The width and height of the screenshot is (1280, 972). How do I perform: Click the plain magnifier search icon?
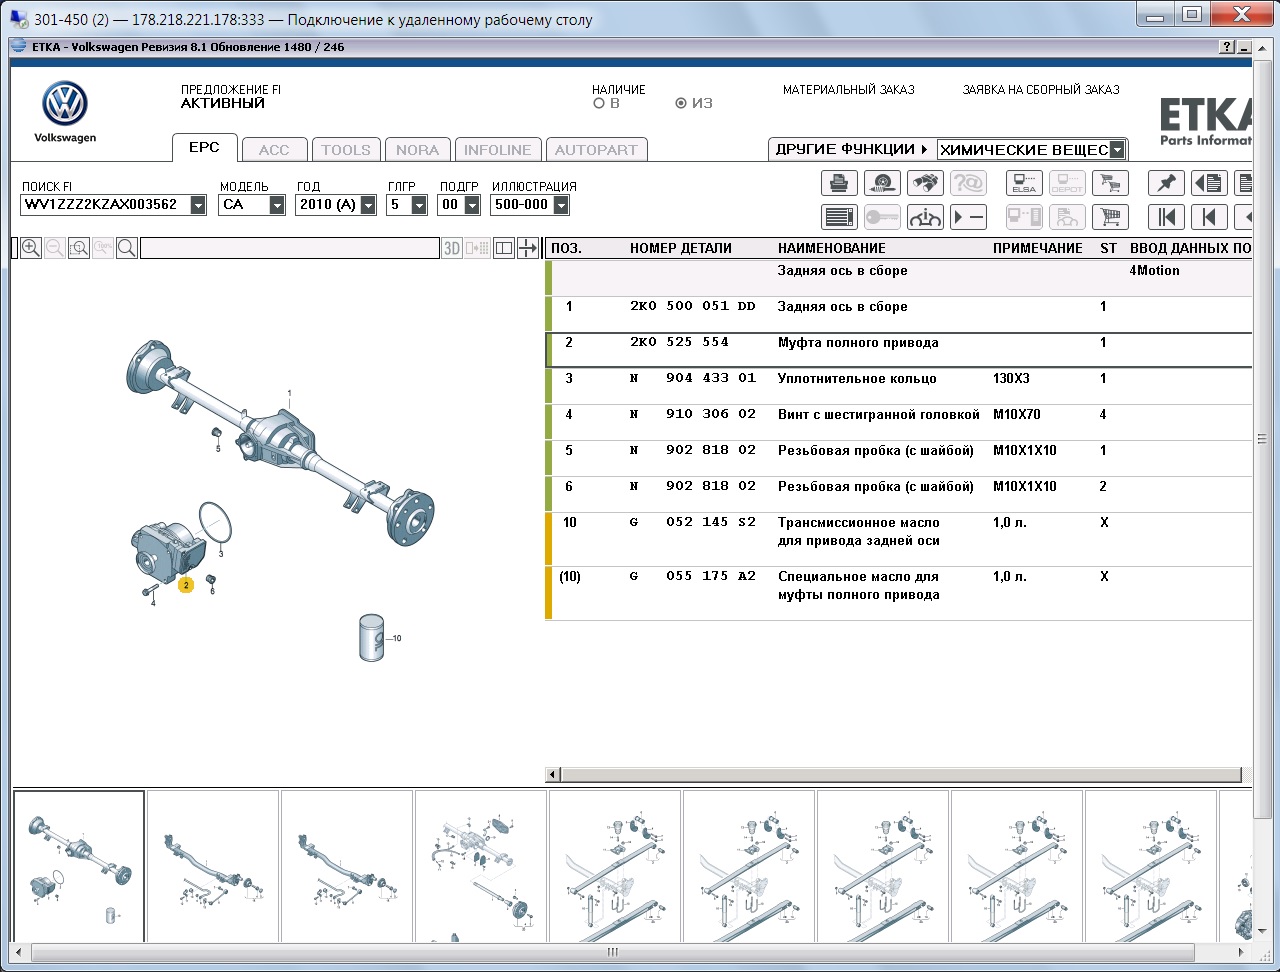[127, 248]
